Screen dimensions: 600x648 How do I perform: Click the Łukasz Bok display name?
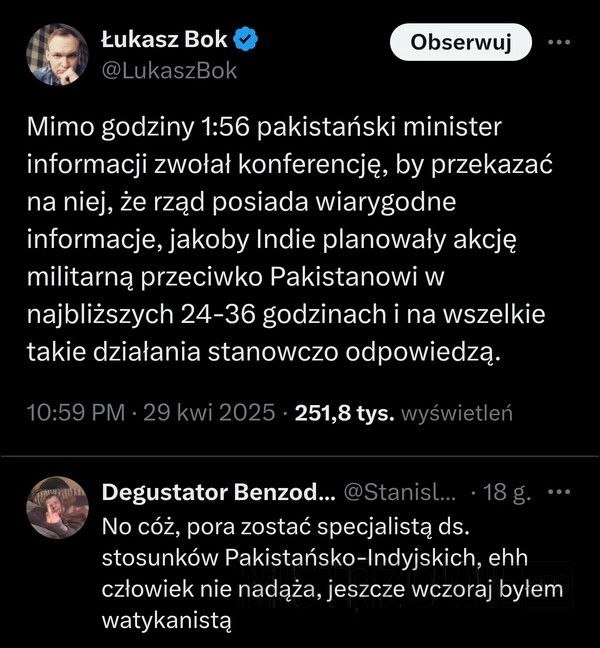coord(165,40)
